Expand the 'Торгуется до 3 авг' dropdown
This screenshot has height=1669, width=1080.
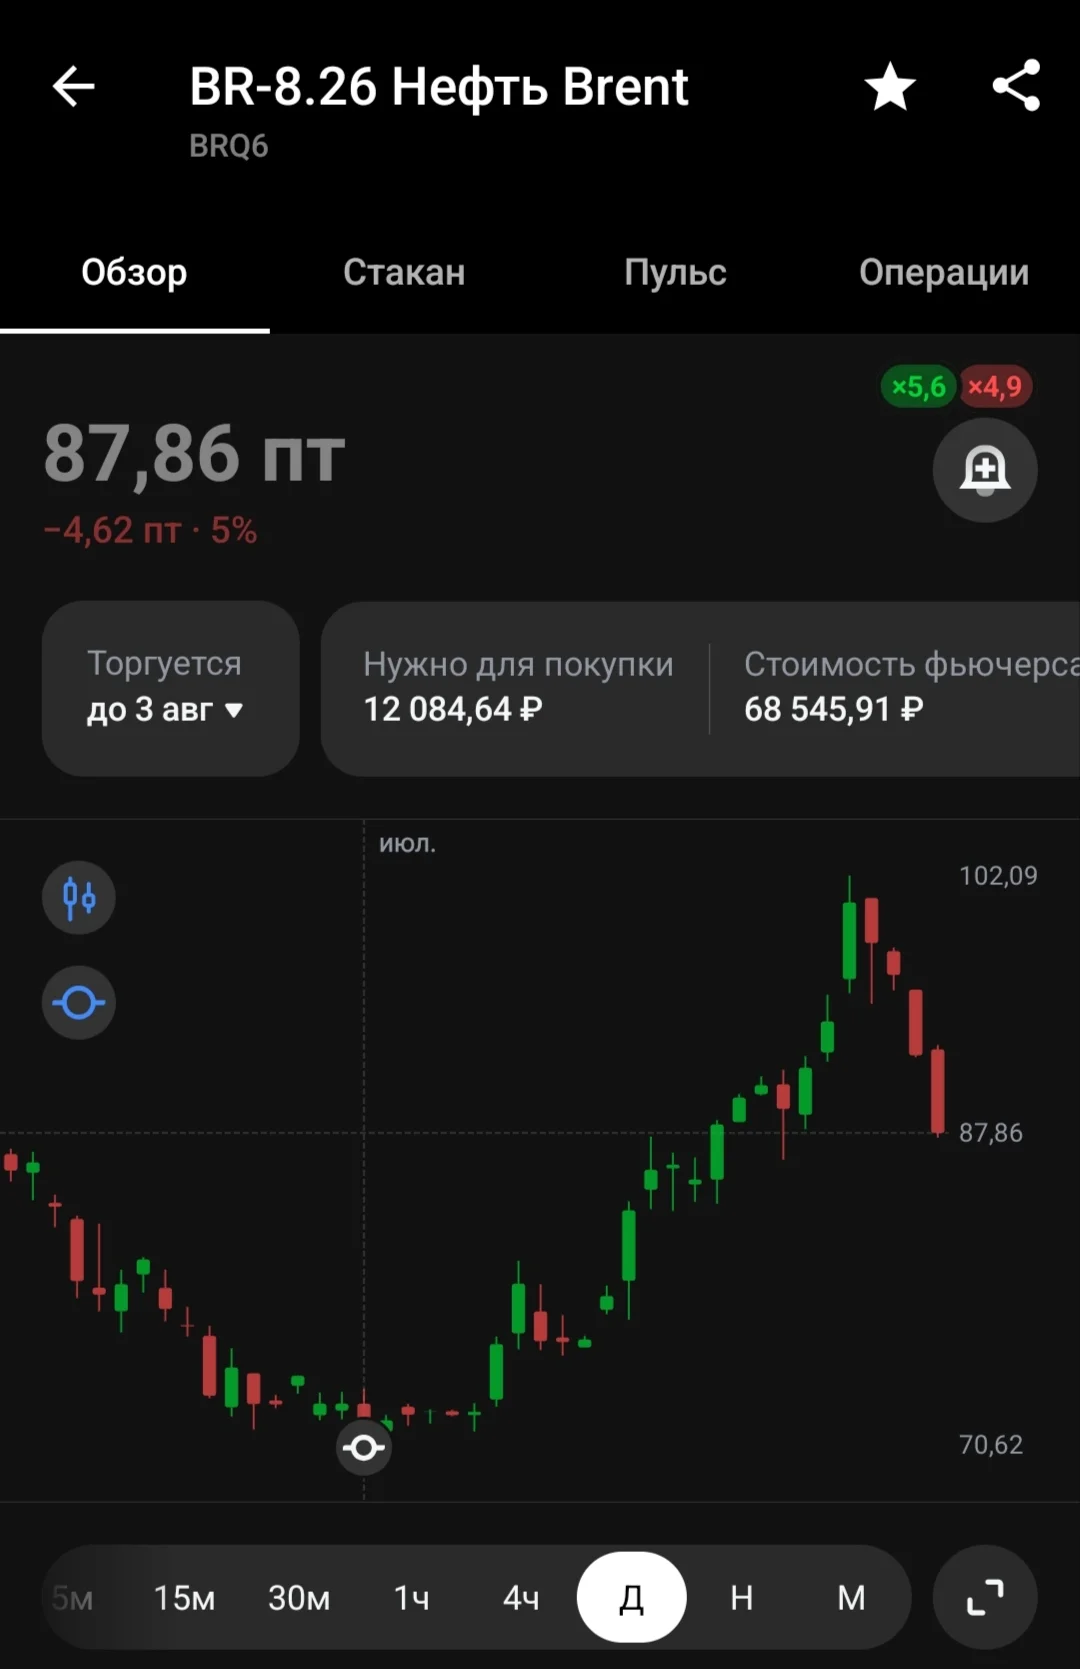coord(171,688)
